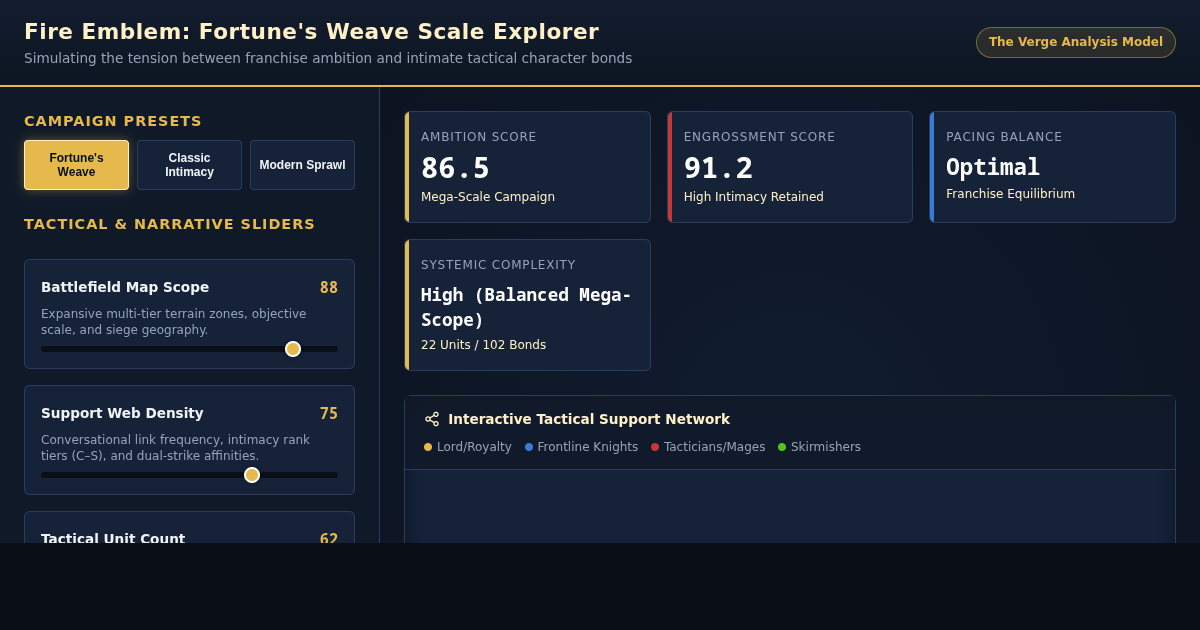The height and width of the screenshot is (630, 1200).
Task: Click the Tacticians/Mages legend dot
Action: pos(655,447)
